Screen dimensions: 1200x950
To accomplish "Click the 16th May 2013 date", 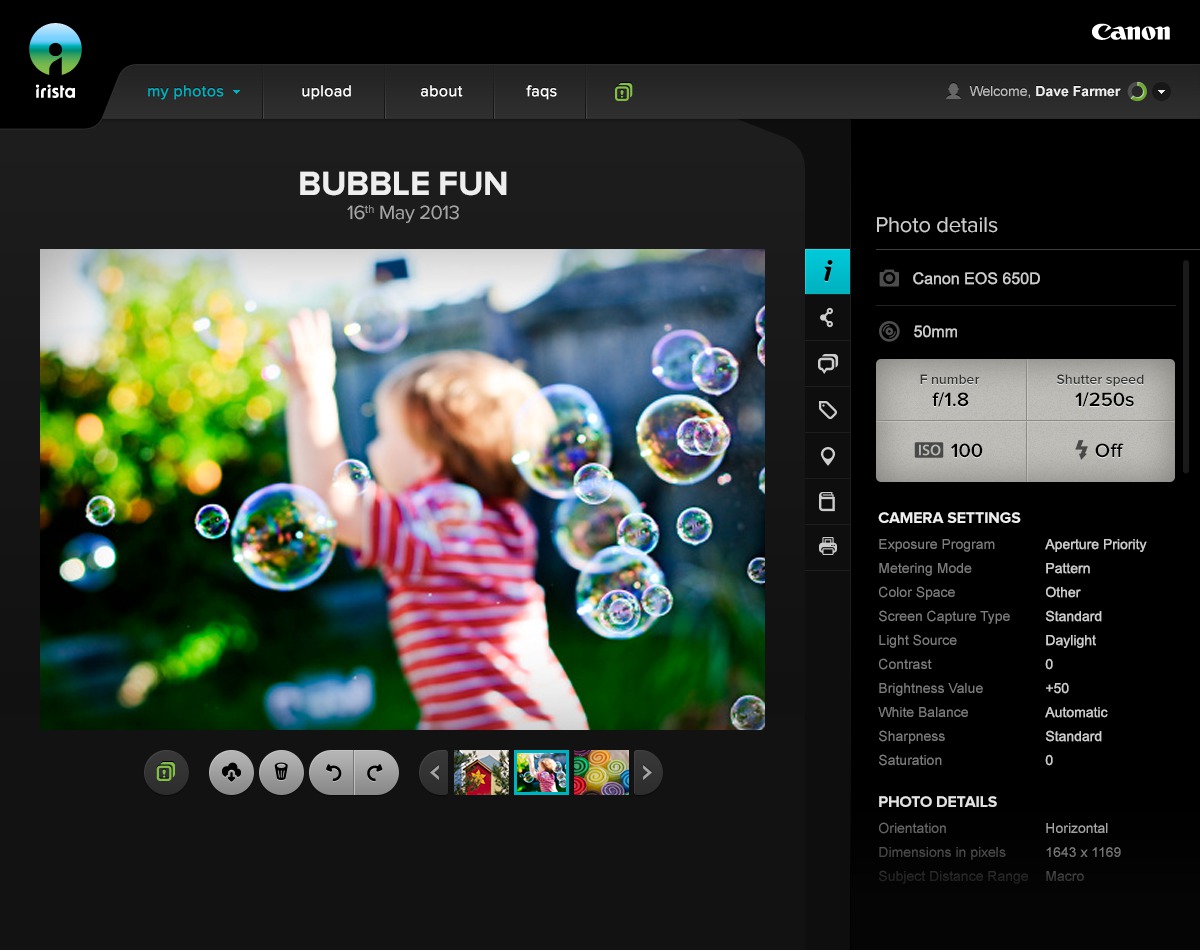I will click(403, 212).
